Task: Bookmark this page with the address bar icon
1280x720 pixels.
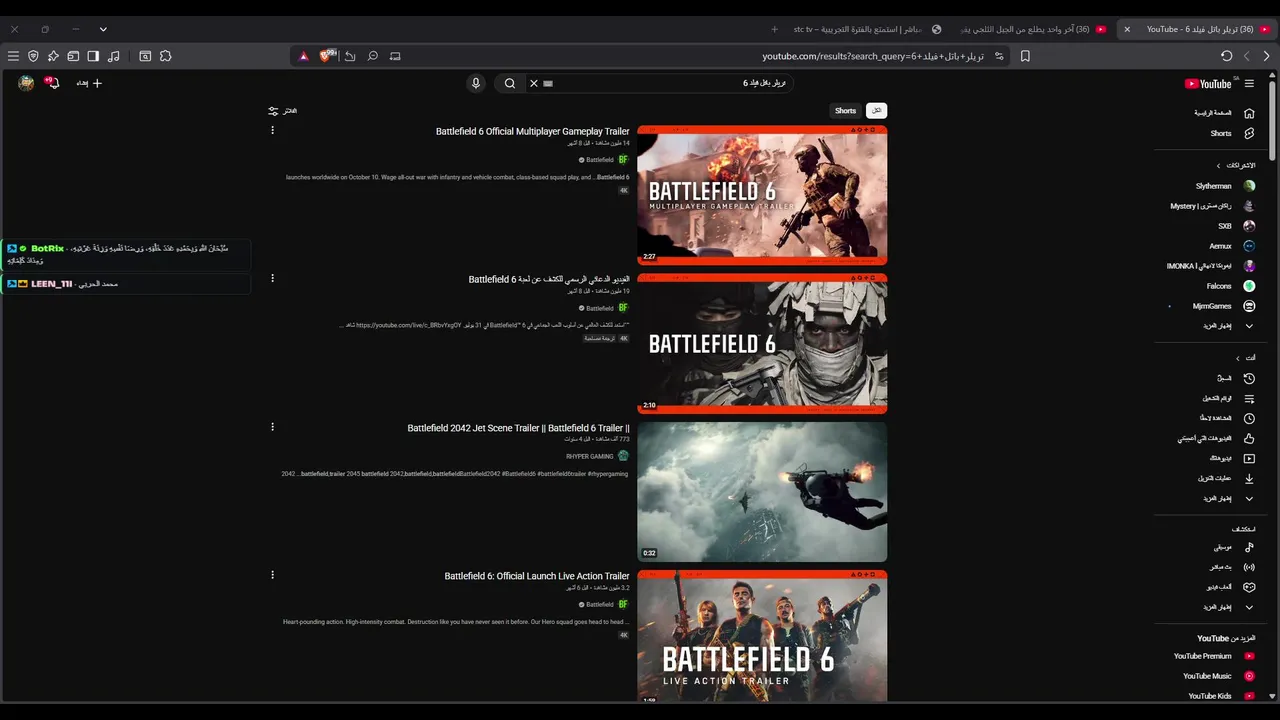Action: (1025, 56)
